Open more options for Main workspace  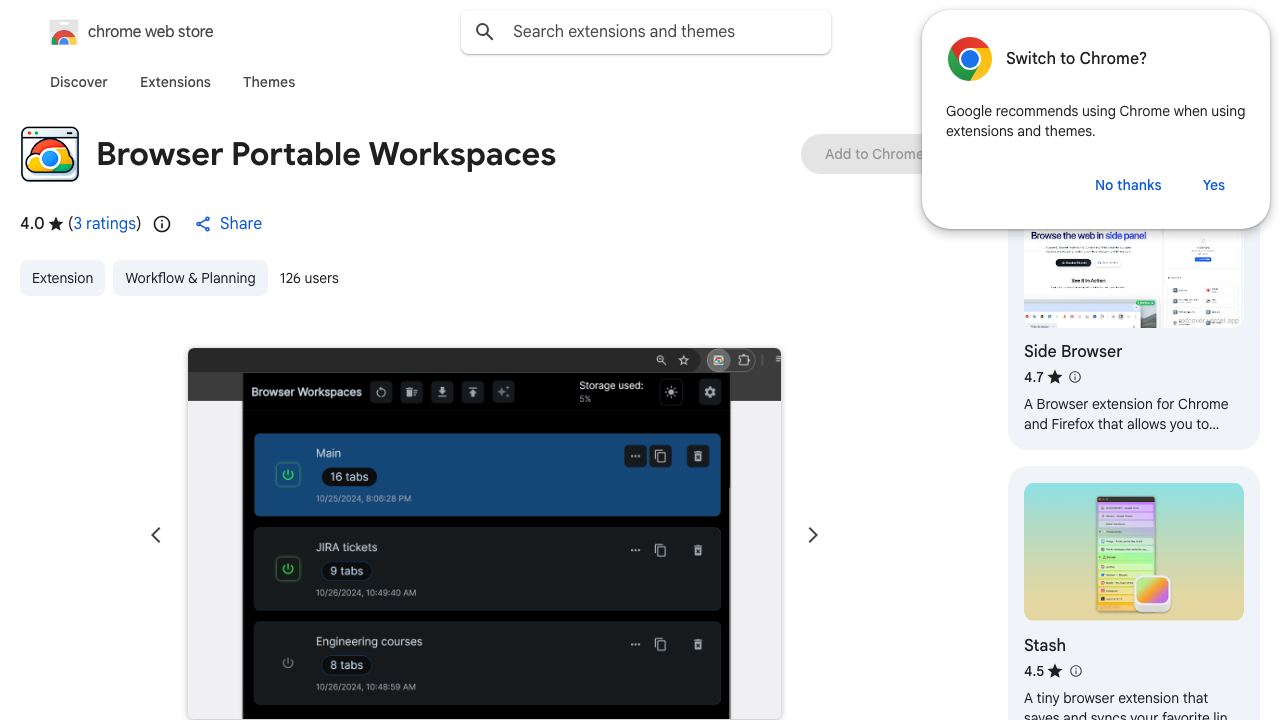(635, 456)
